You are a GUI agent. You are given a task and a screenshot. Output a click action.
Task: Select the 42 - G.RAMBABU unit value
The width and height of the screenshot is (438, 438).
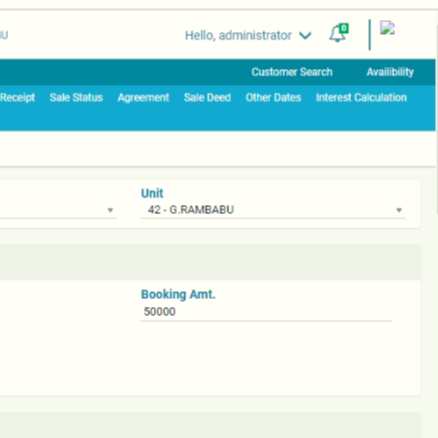pyautogui.click(x=191, y=210)
